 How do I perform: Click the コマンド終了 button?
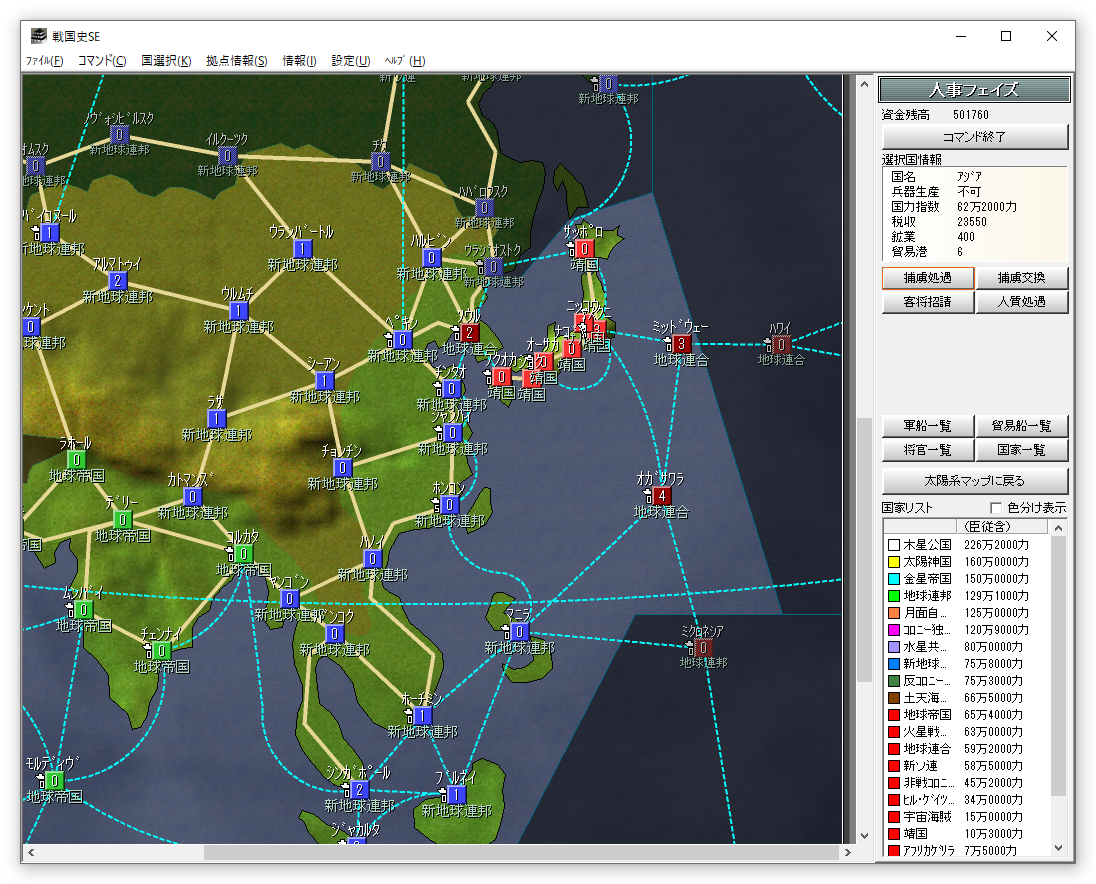974,137
